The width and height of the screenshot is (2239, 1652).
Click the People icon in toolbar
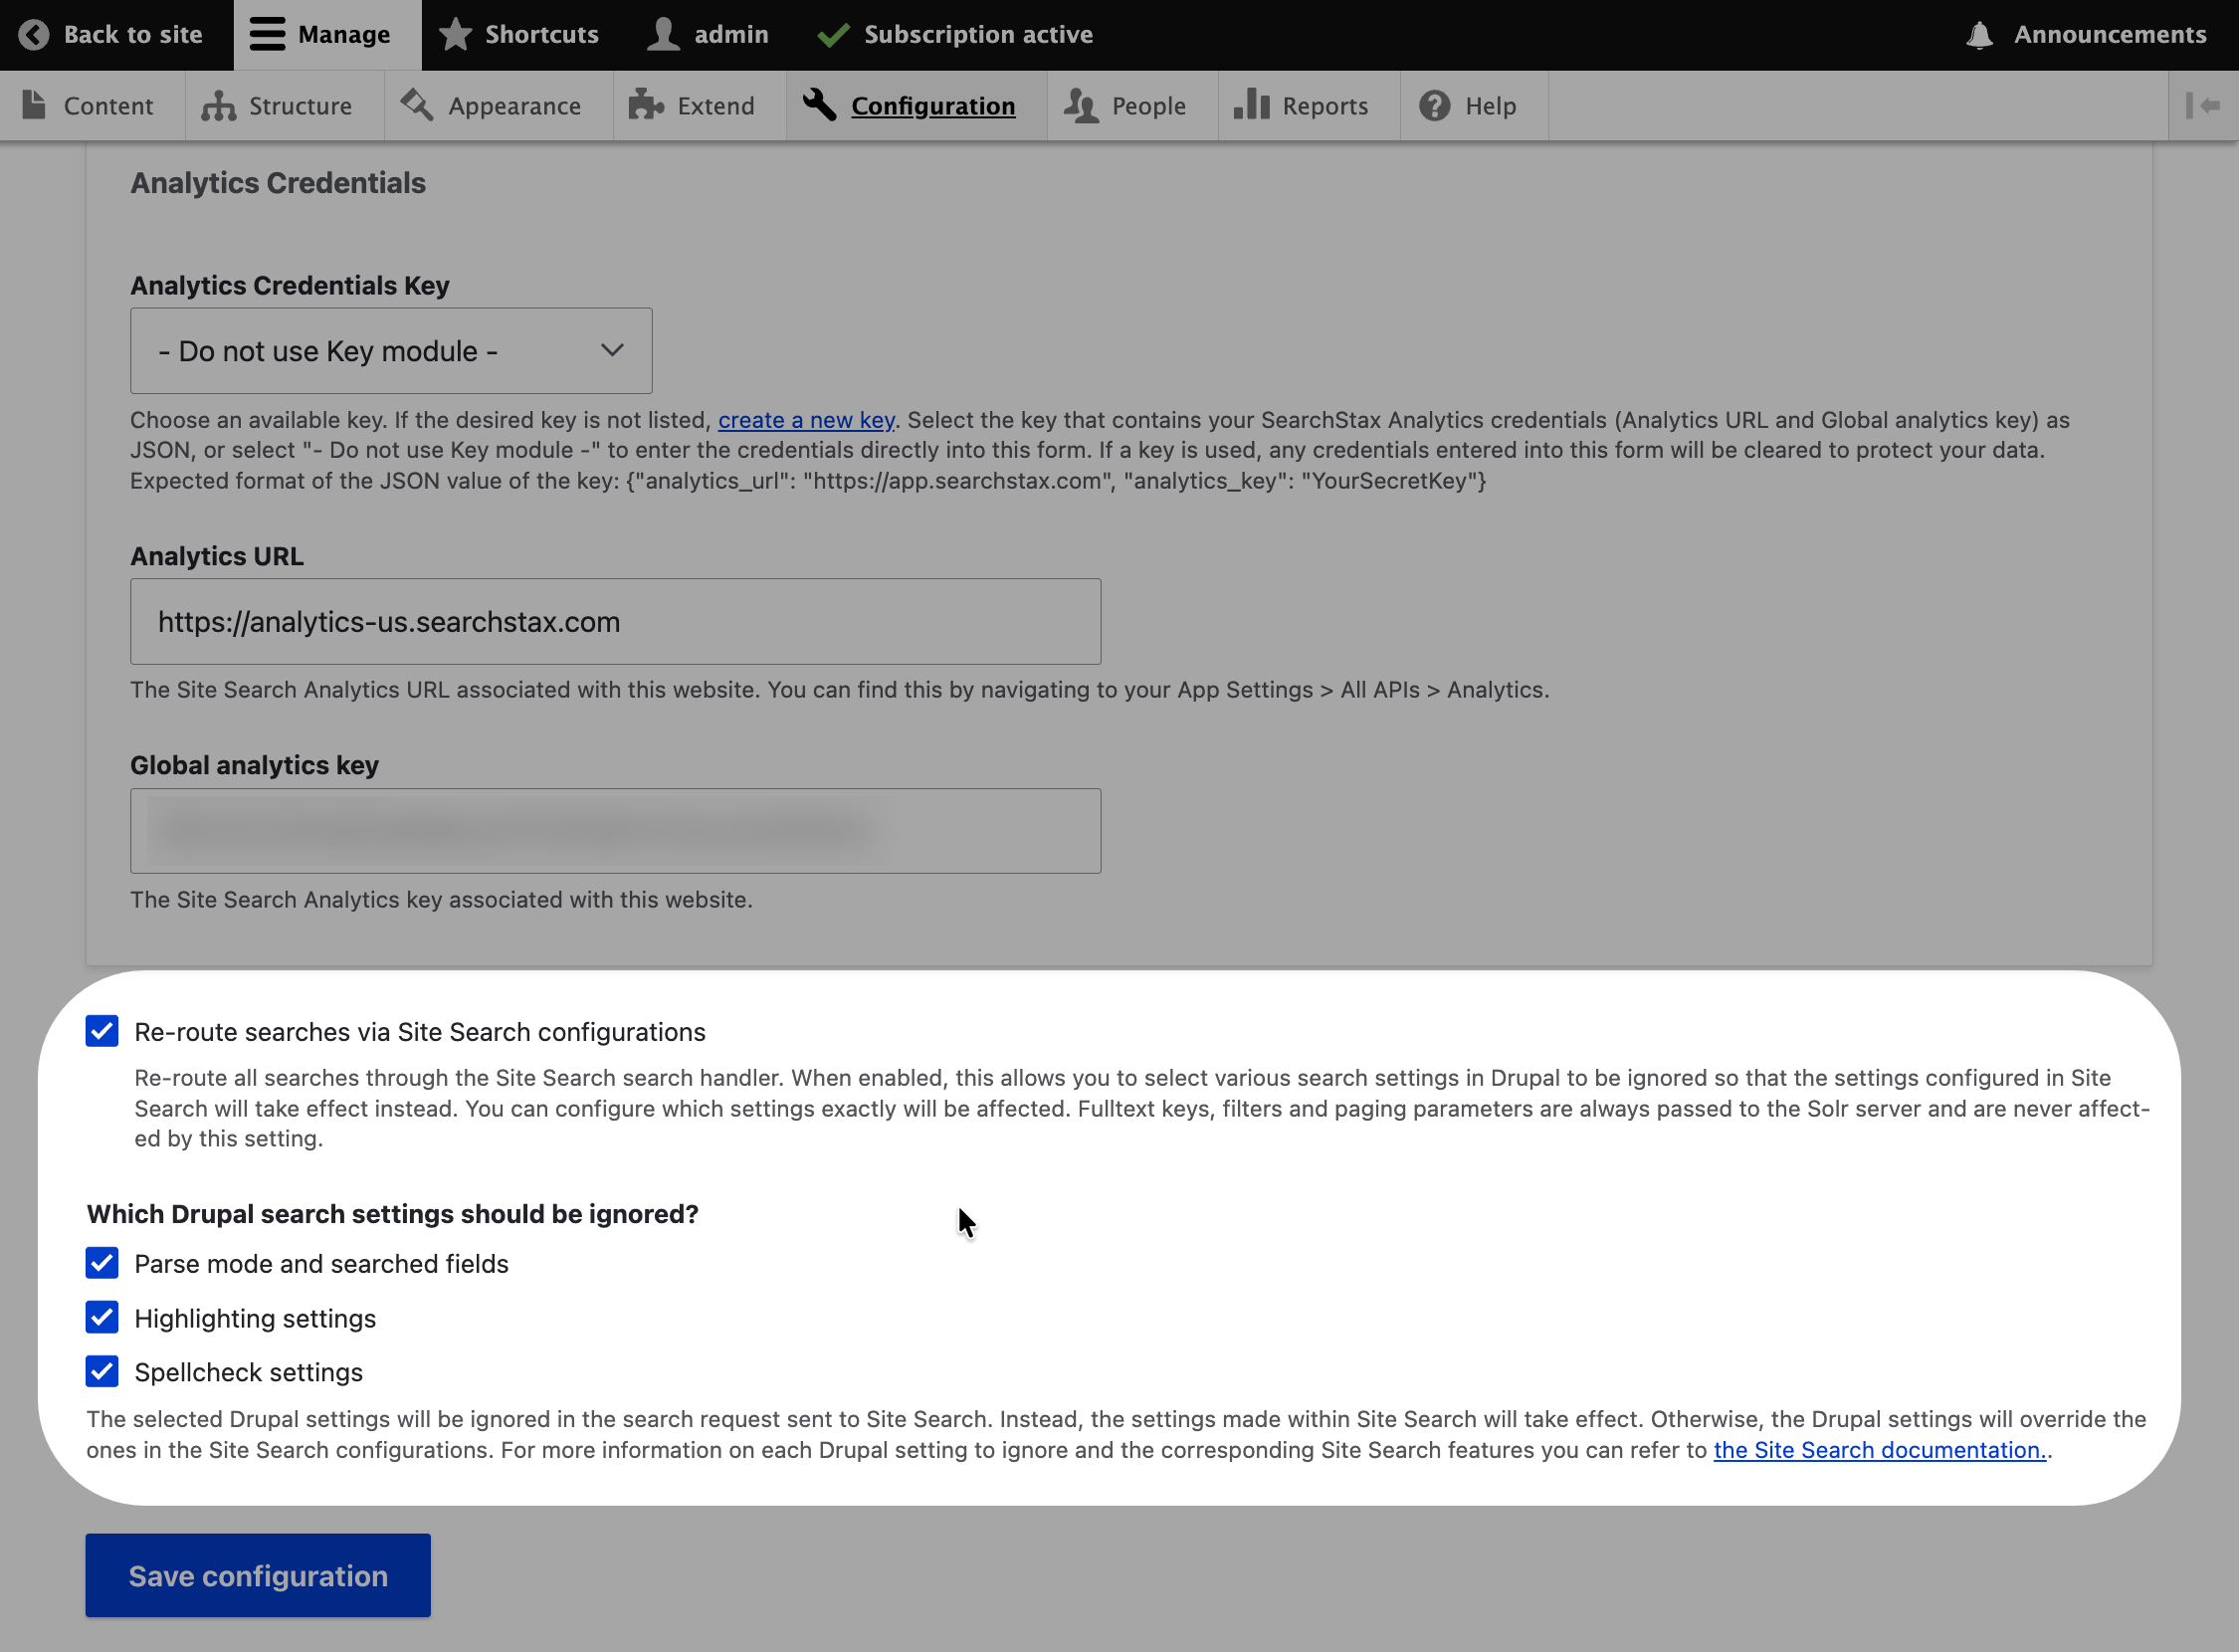(x=1080, y=105)
